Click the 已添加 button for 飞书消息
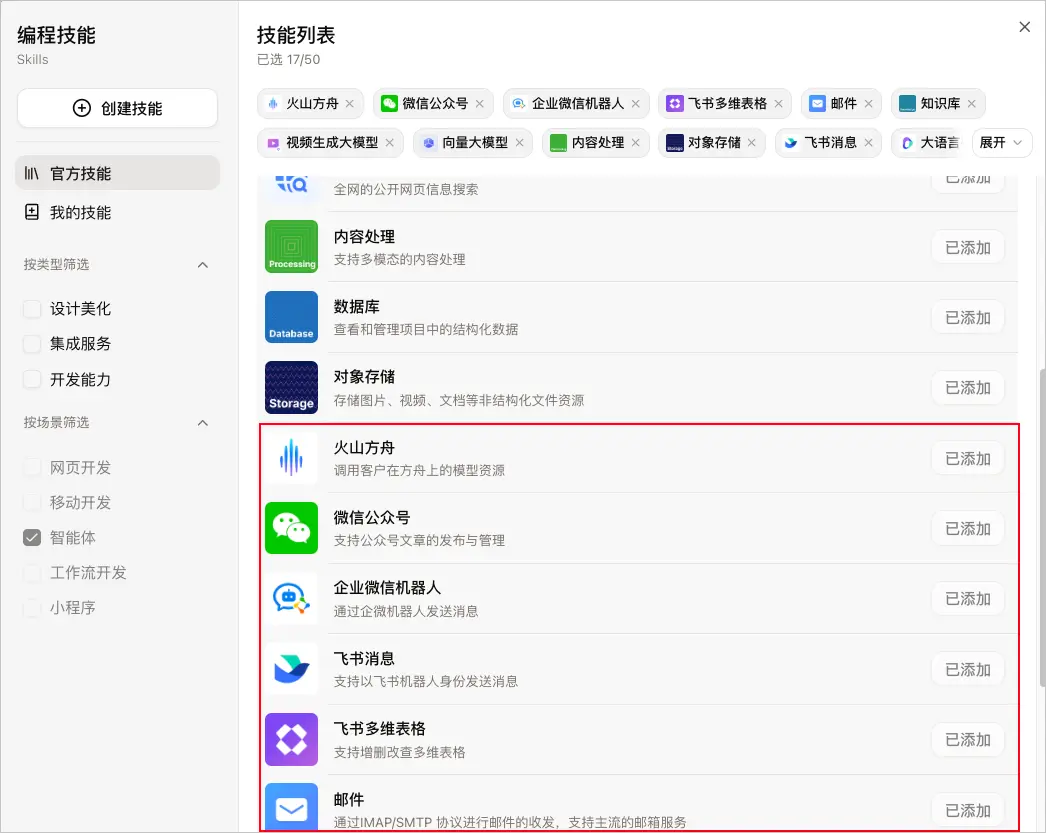This screenshot has height=833, width=1046. [968, 670]
